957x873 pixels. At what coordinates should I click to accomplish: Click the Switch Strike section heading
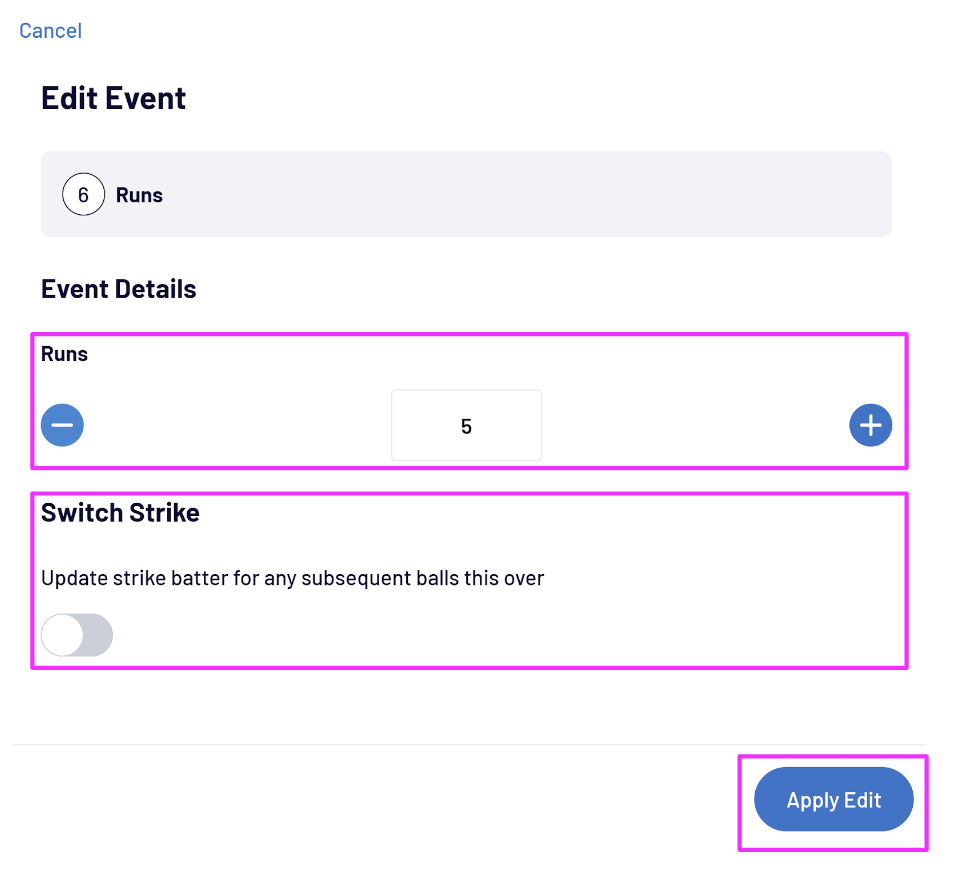pyautogui.click(x=120, y=513)
